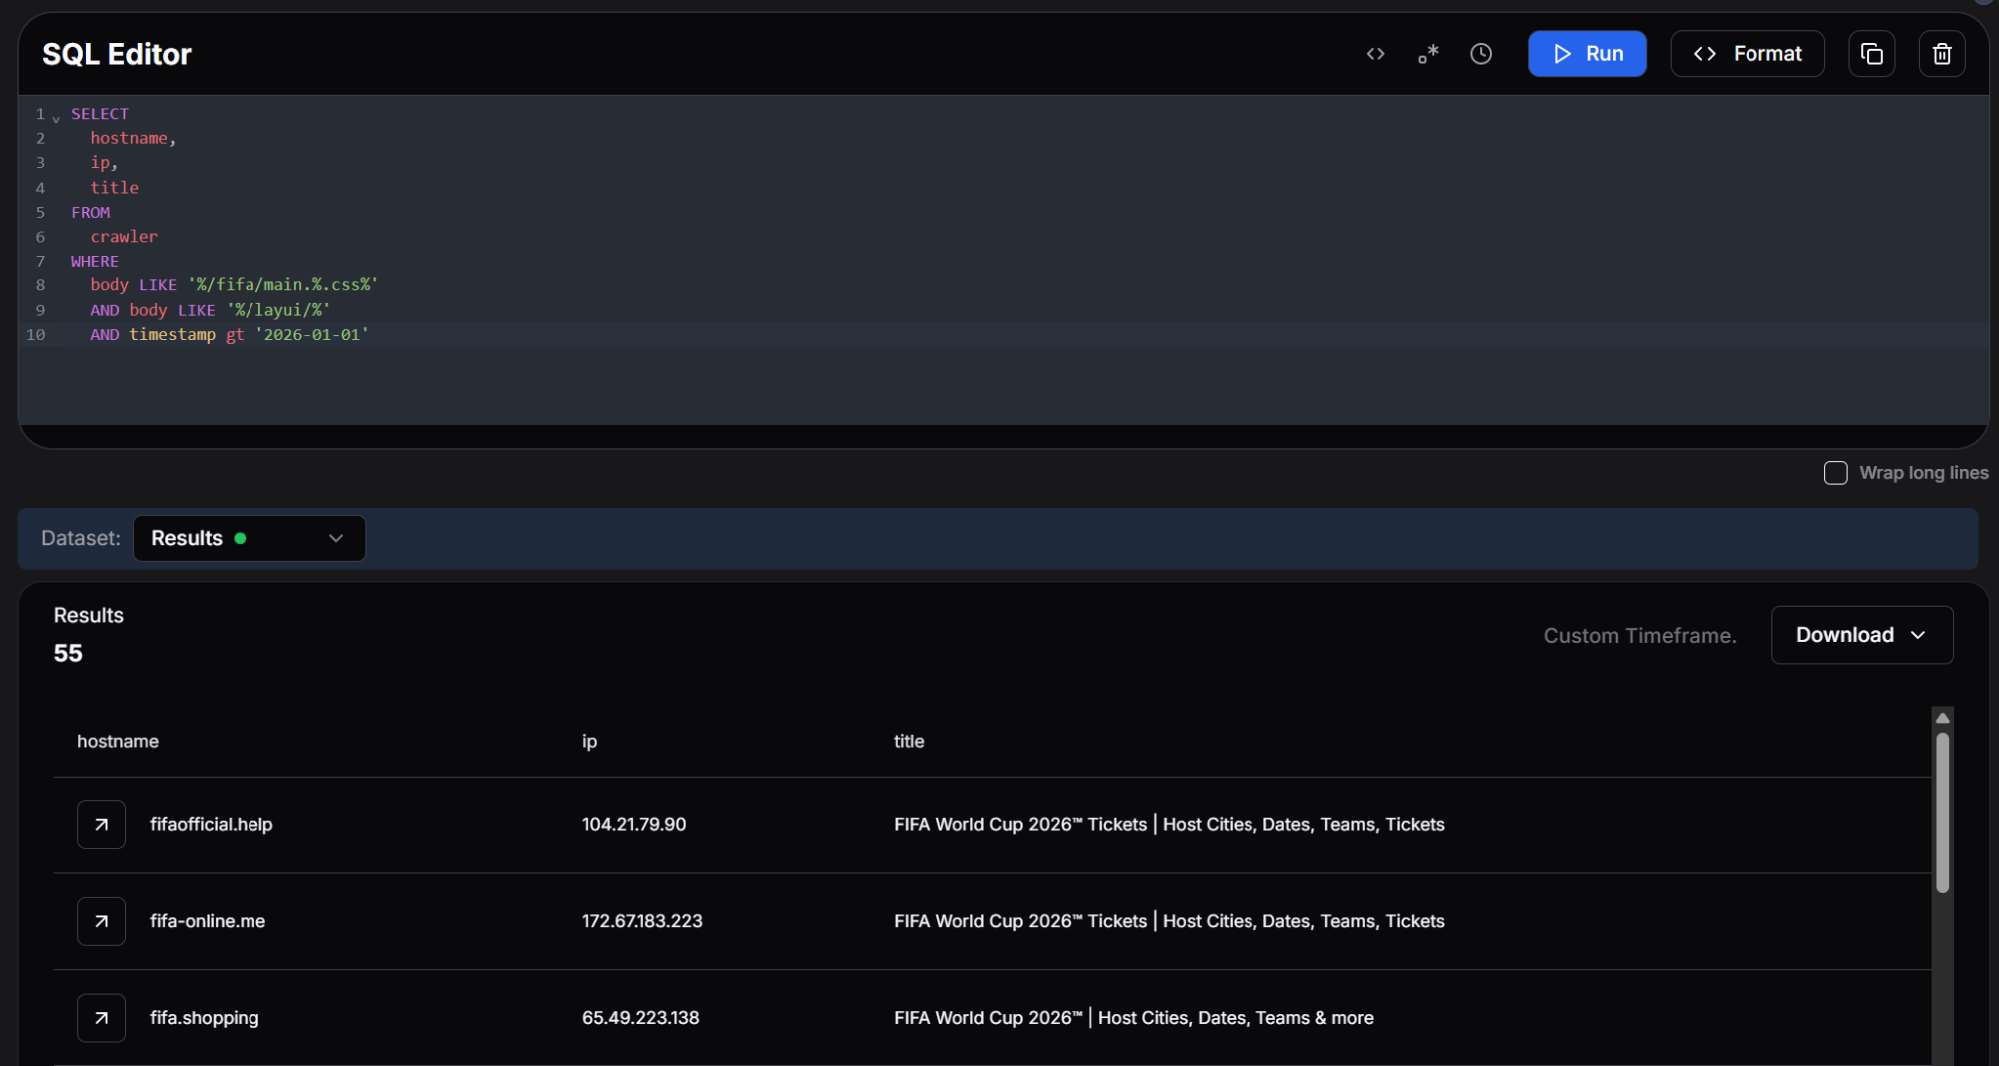
Task: Open fifa.shopping external link arrow
Action: coord(101,1018)
